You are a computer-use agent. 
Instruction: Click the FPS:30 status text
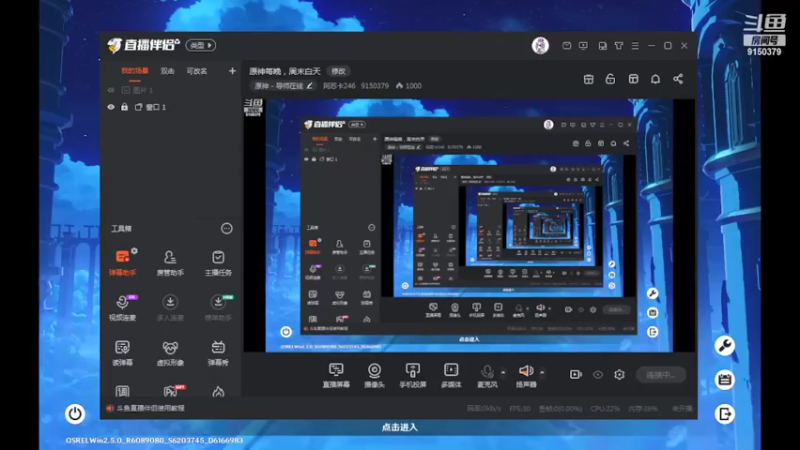(520, 409)
